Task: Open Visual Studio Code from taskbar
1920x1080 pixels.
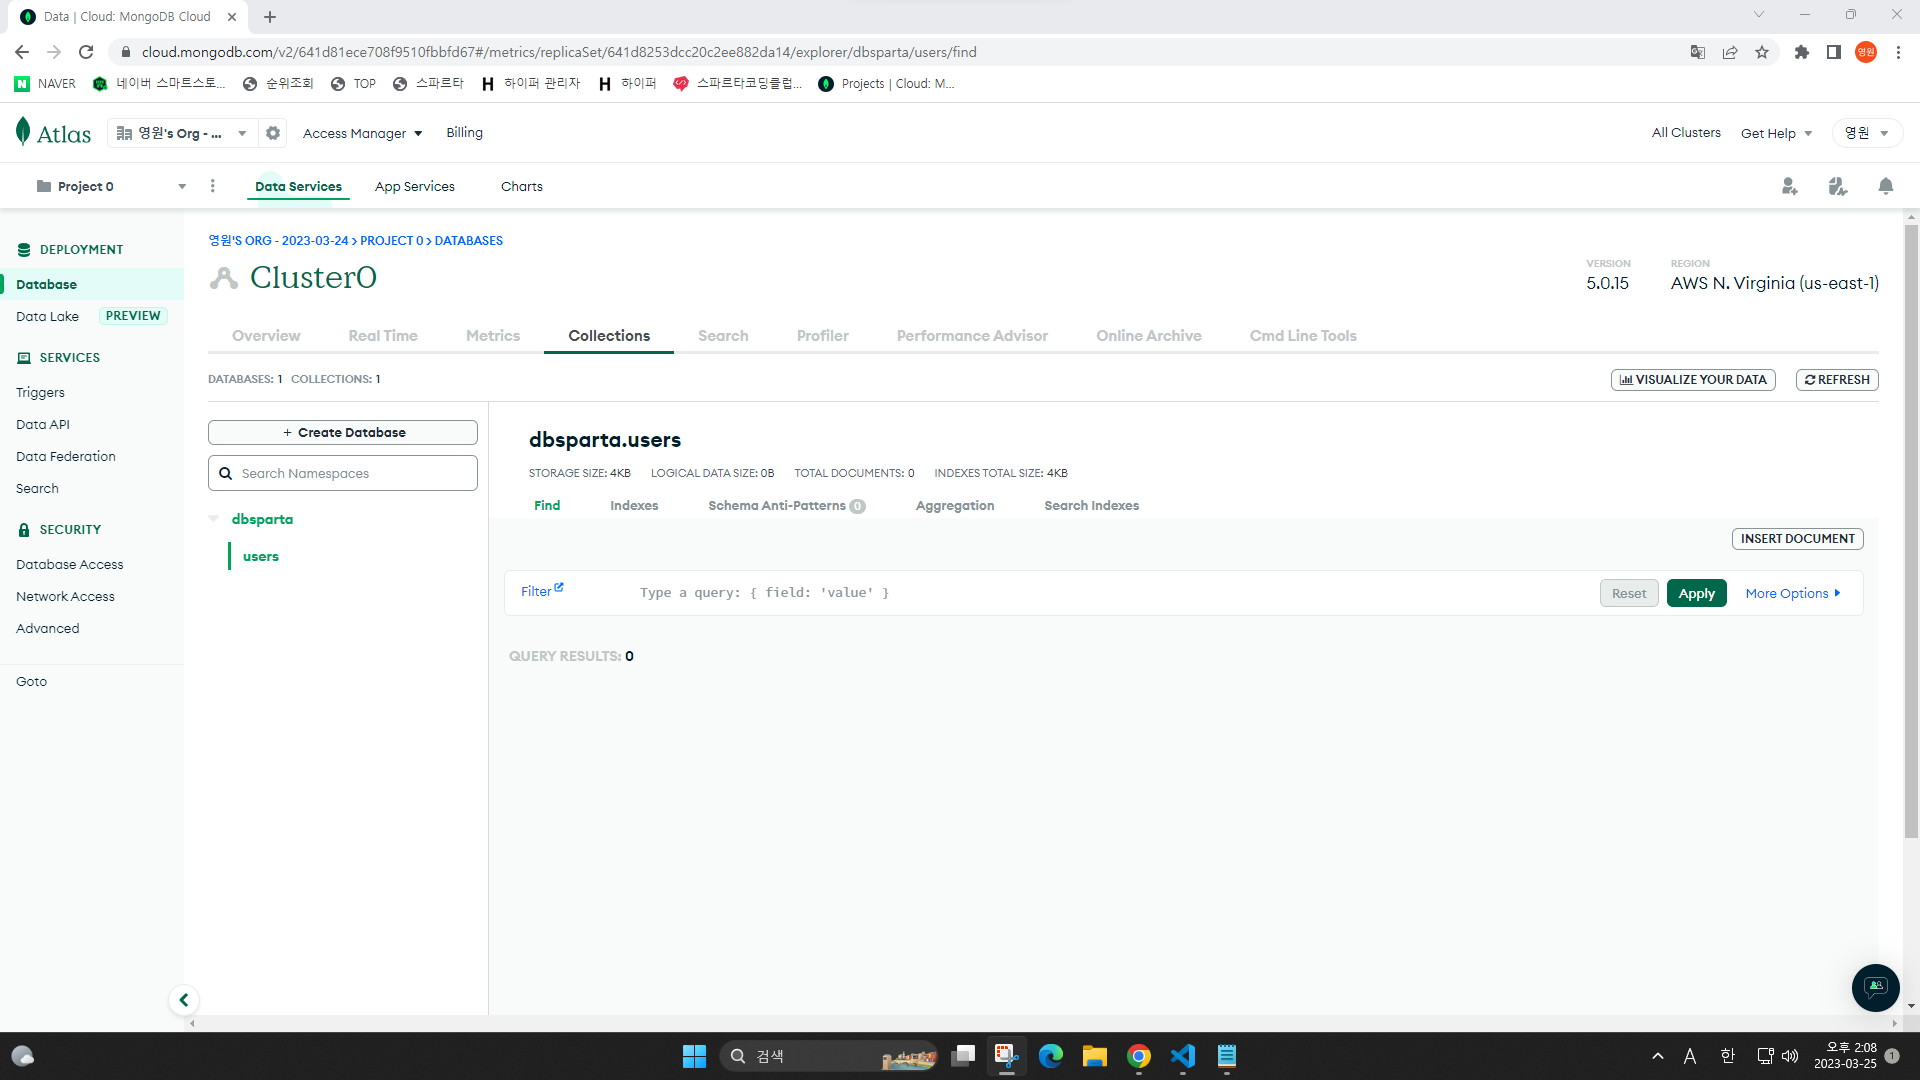Action: tap(1183, 1056)
